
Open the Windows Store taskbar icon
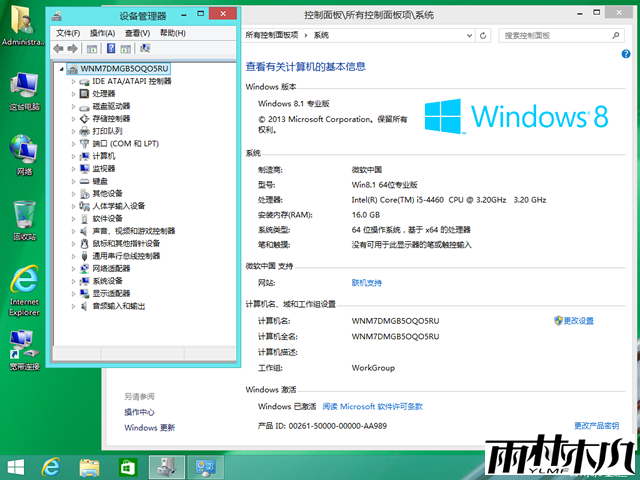coord(128,467)
